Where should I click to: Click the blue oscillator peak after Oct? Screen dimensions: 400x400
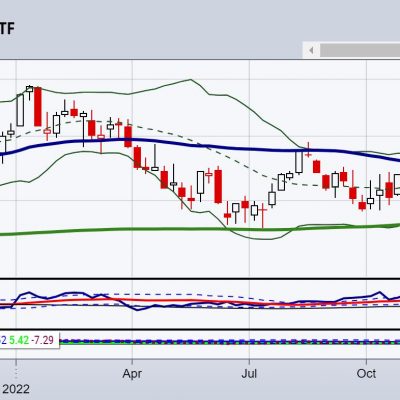pyautogui.click(x=379, y=292)
